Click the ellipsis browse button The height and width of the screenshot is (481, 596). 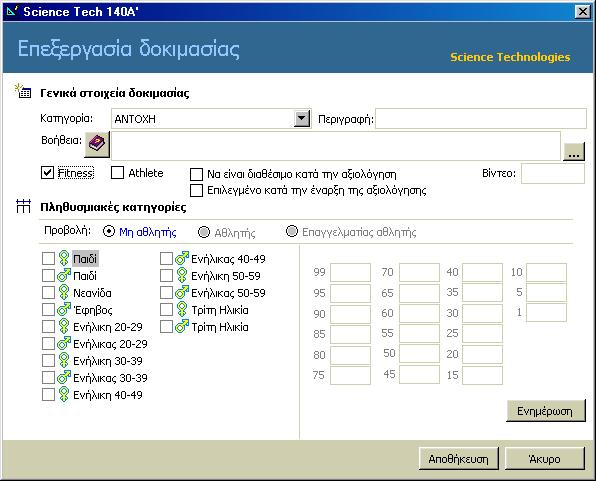(x=574, y=152)
